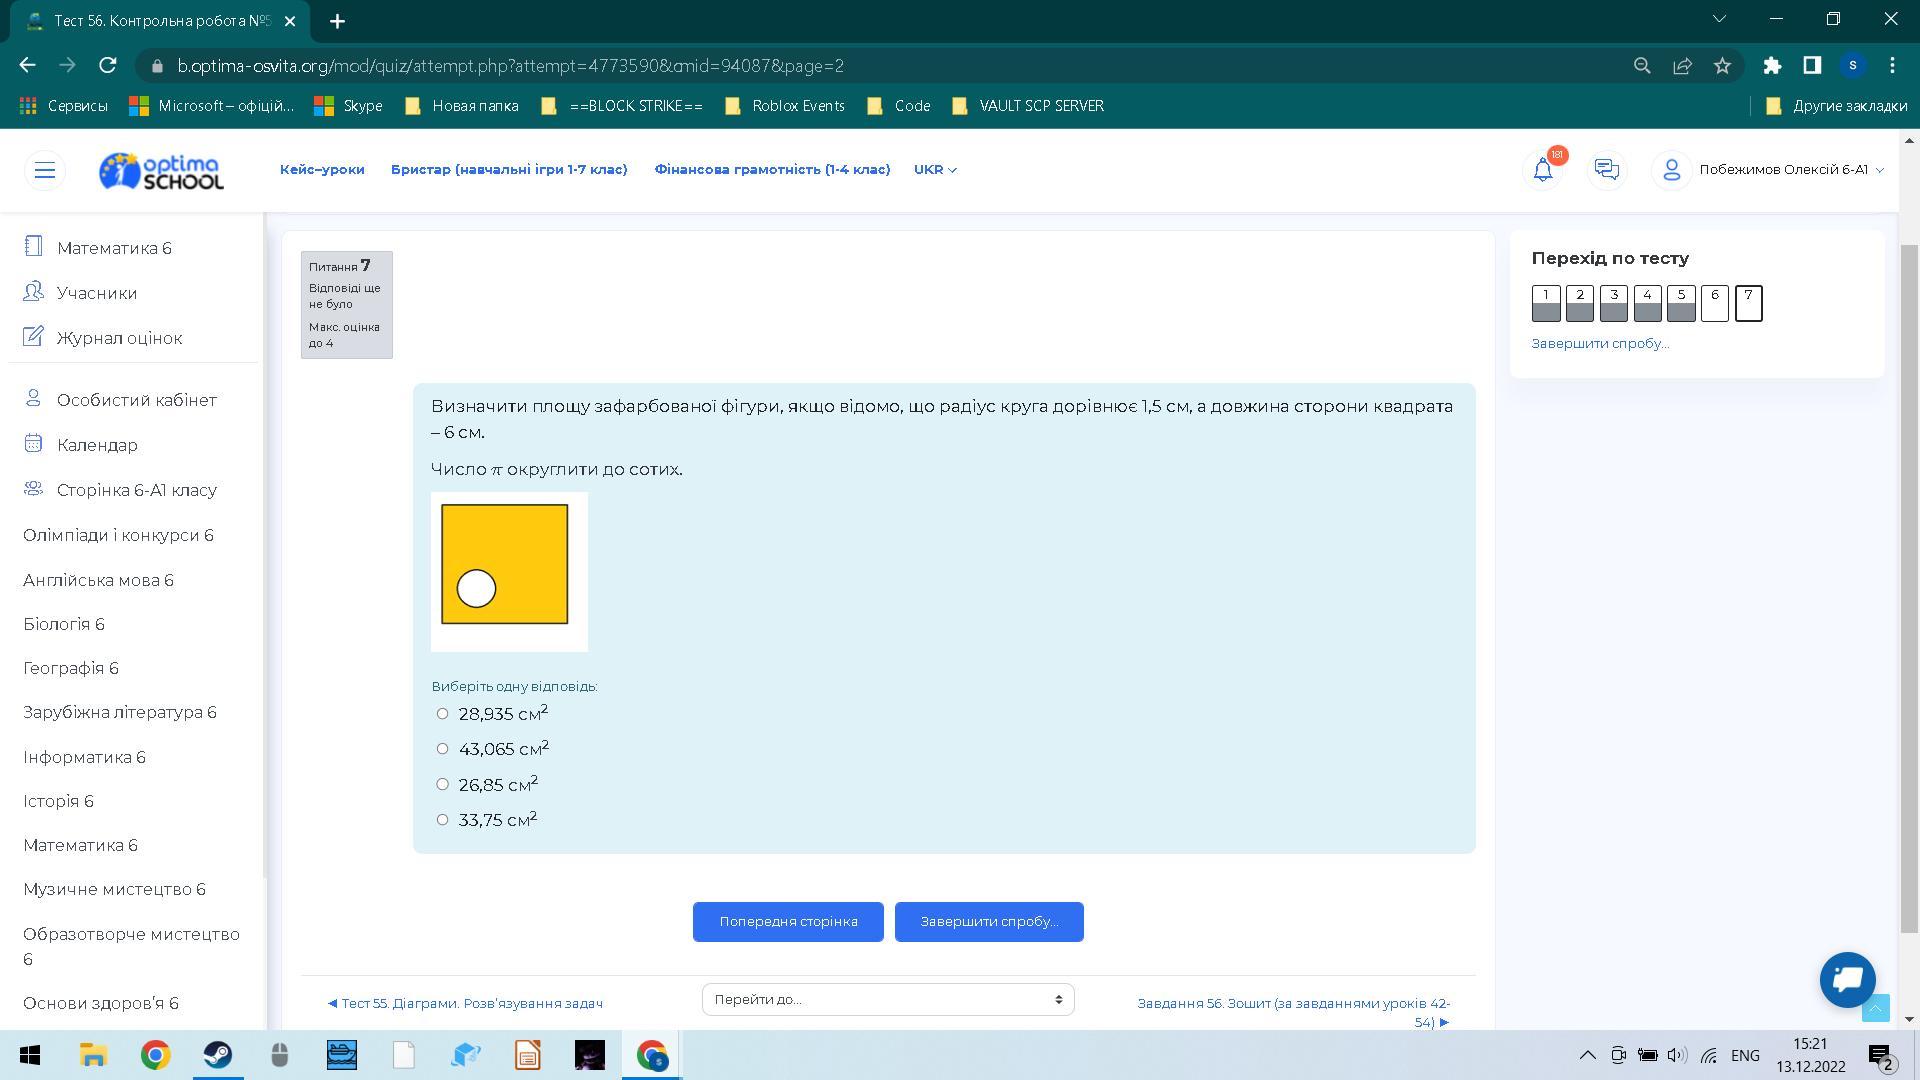Click the Попередня сторінка button
The height and width of the screenshot is (1080, 1920).
[788, 922]
